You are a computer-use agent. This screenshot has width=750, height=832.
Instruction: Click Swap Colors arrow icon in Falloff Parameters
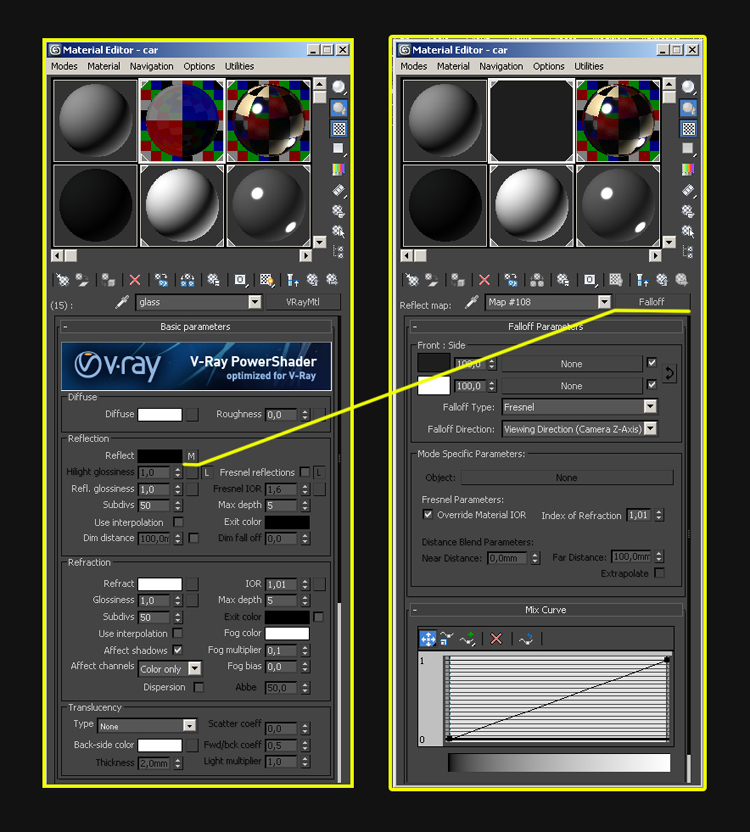670,373
